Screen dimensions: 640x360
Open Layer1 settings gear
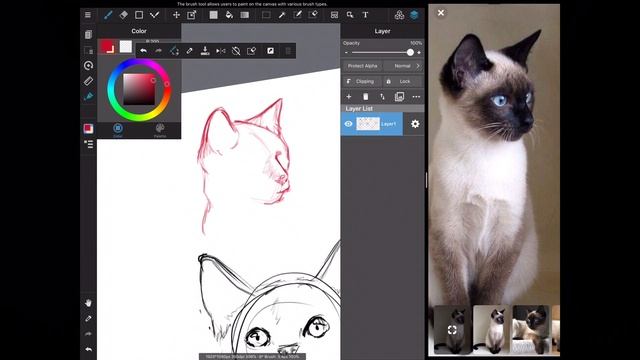(x=415, y=124)
